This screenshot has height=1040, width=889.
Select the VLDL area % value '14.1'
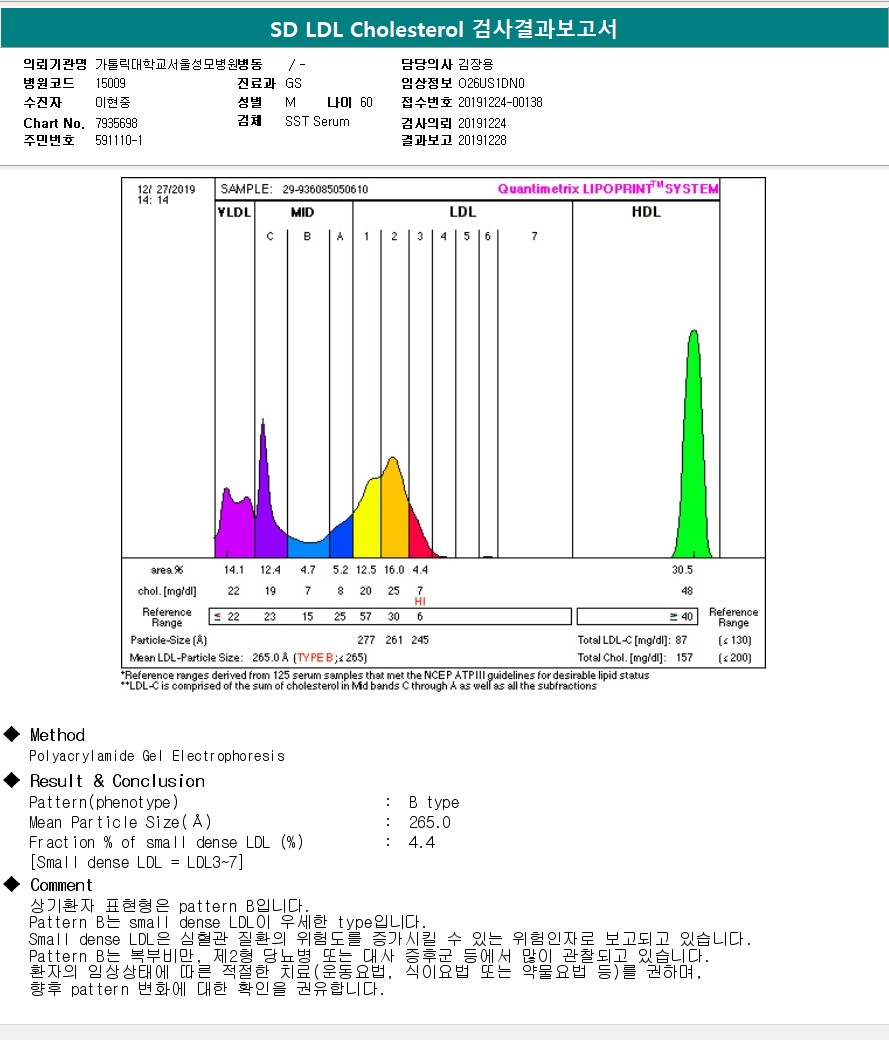(234, 570)
